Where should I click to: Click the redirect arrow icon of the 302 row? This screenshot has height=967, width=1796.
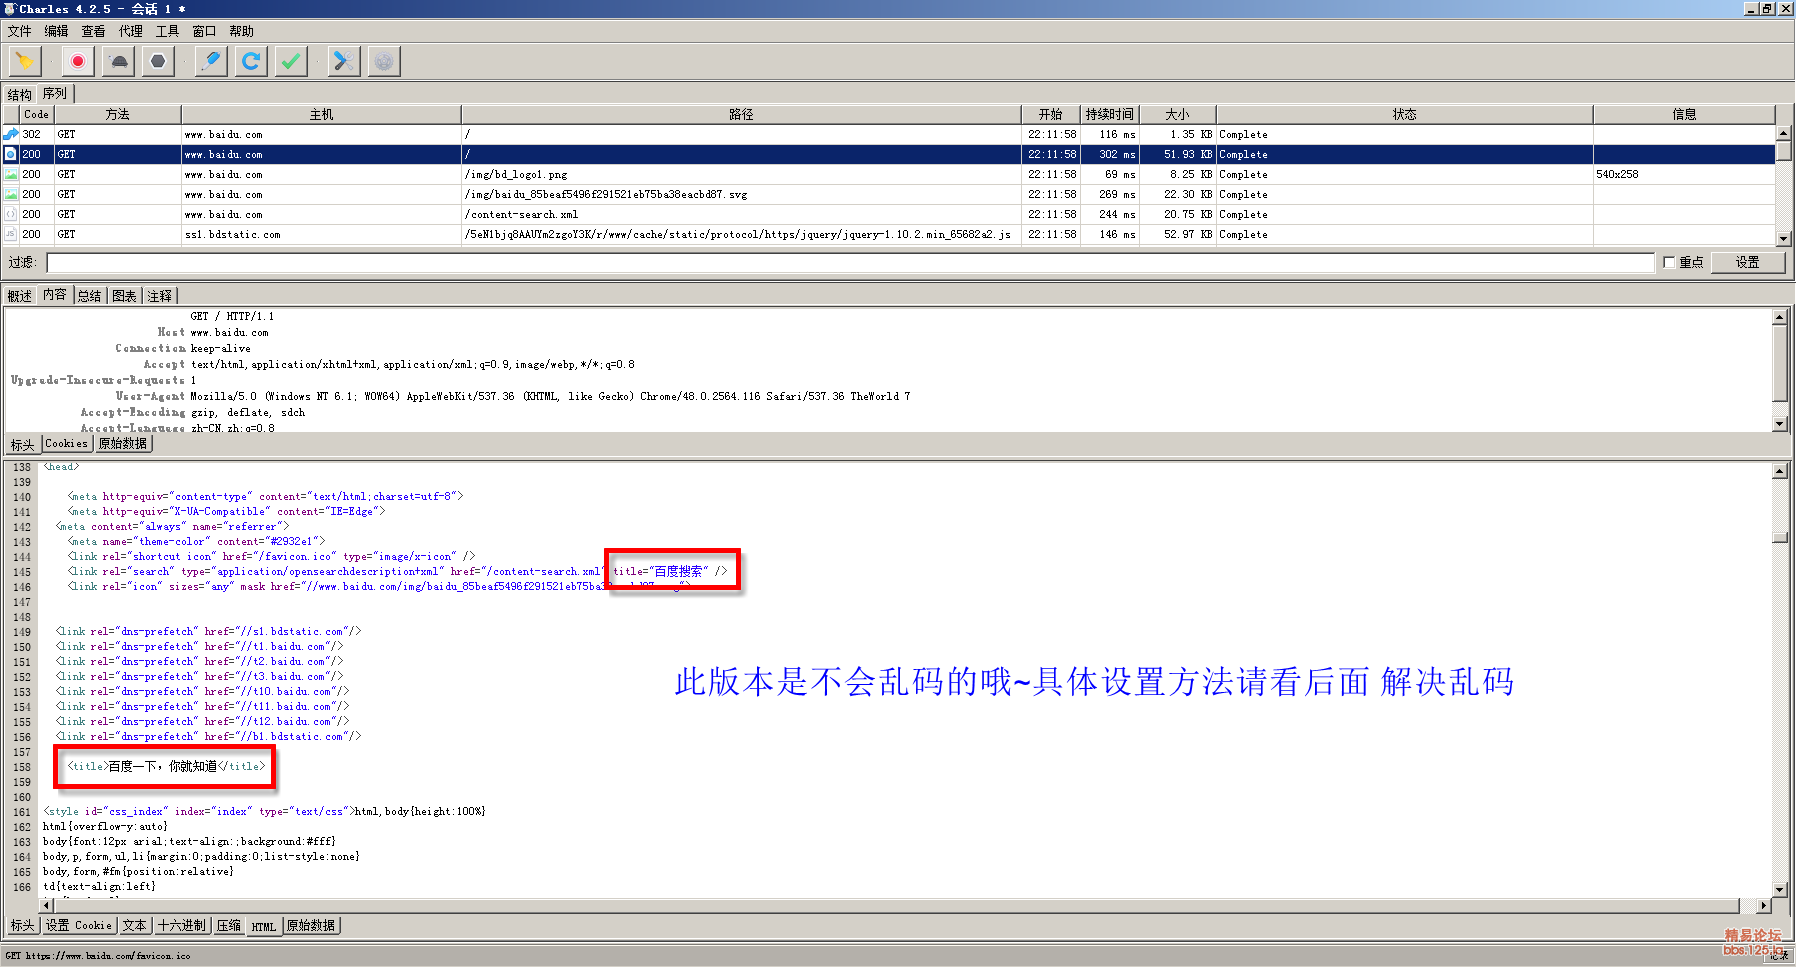(11, 134)
